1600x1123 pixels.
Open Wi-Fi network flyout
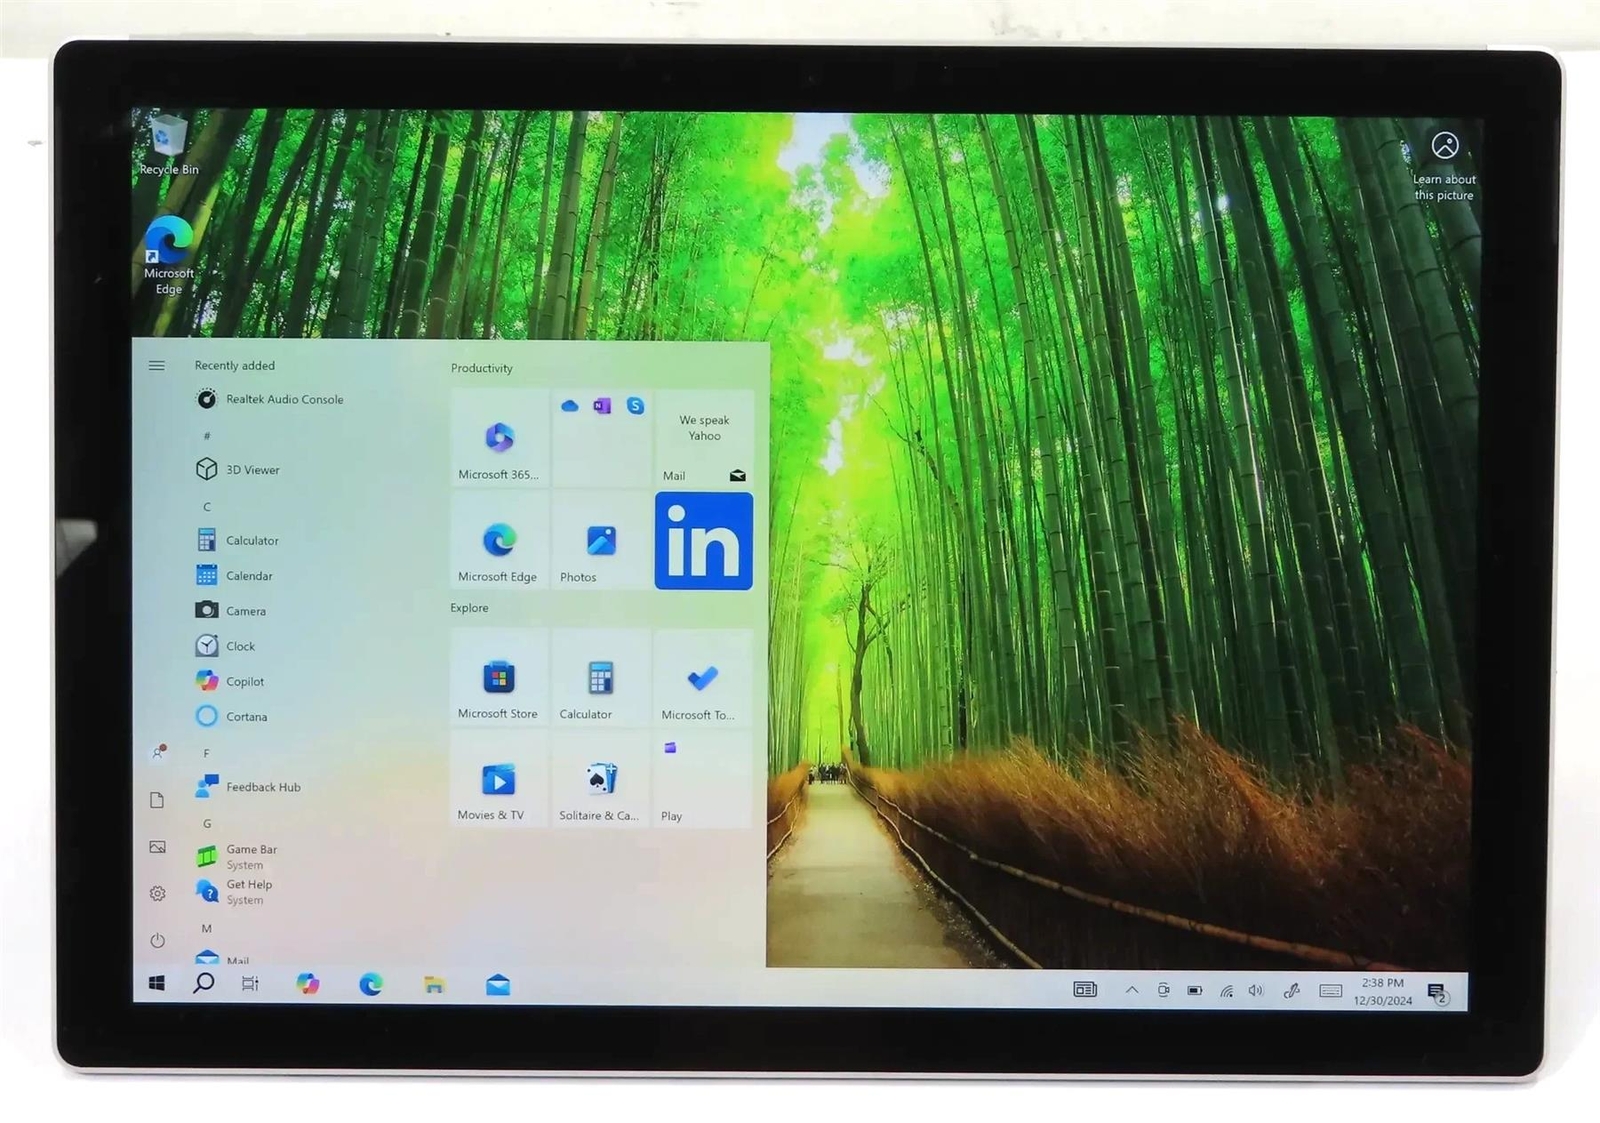pyautogui.click(x=1226, y=991)
